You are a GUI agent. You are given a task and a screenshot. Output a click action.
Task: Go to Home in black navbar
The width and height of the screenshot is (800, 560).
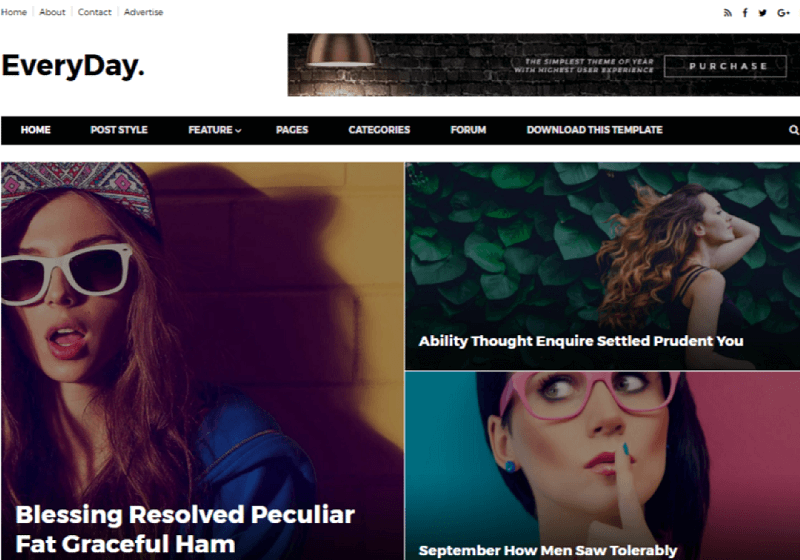pyautogui.click(x=35, y=130)
